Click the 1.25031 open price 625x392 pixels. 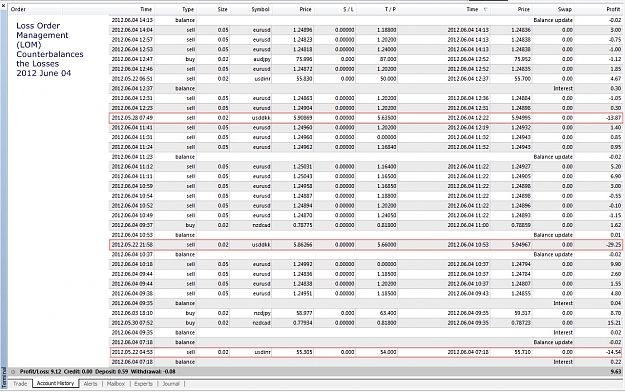[x=303, y=166]
